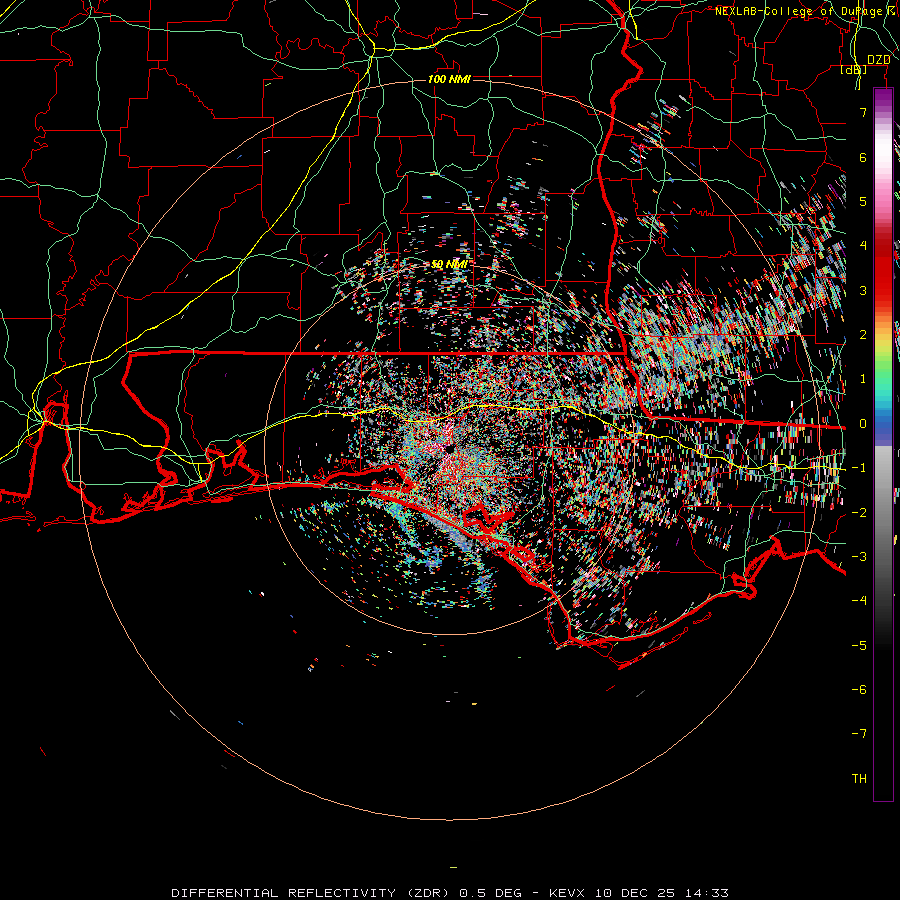
Task: Click the purple top of the color bar
Action: pos(883,98)
